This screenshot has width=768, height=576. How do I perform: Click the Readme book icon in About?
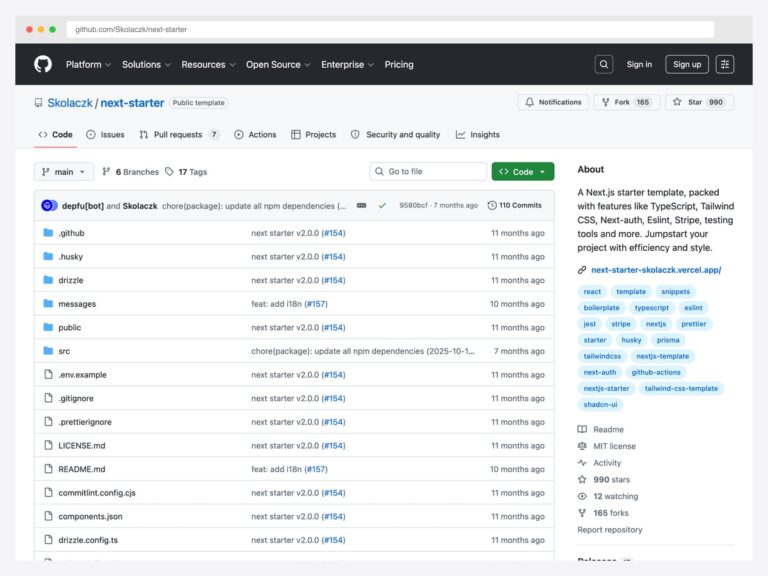(x=582, y=430)
